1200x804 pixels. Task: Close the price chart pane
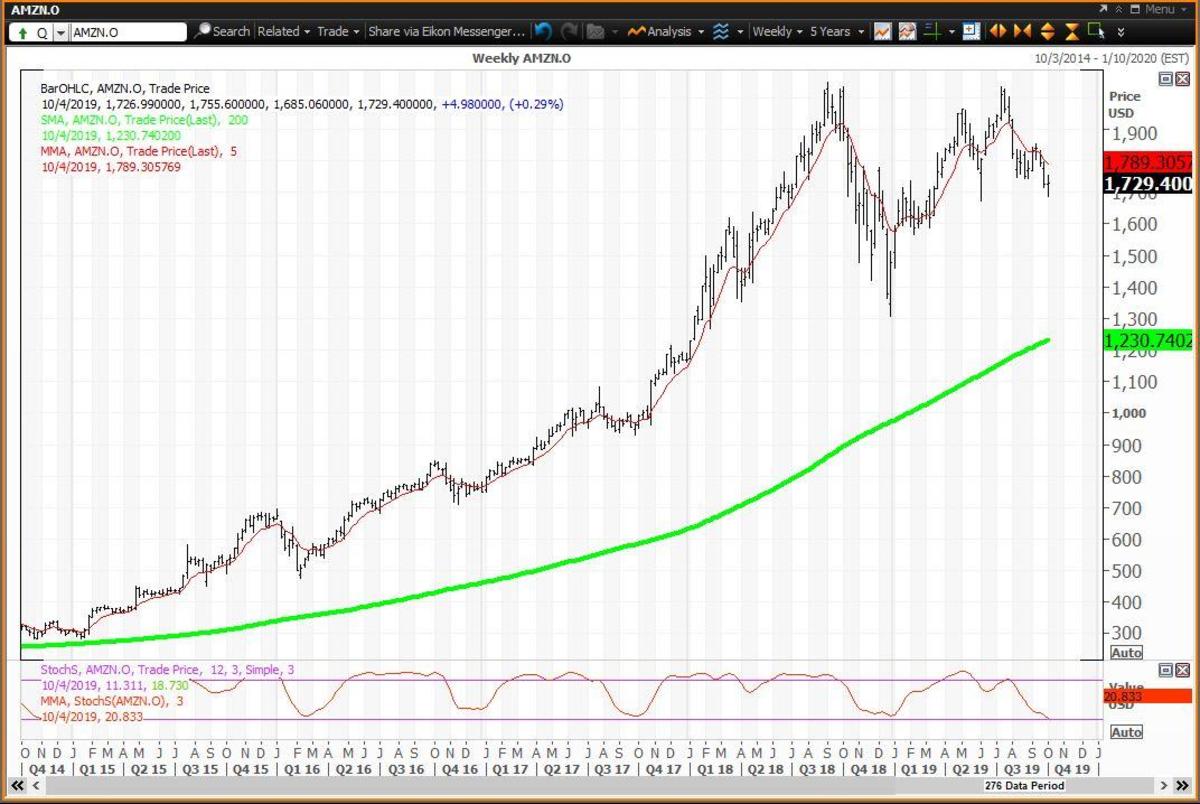tap(1181, 78)
